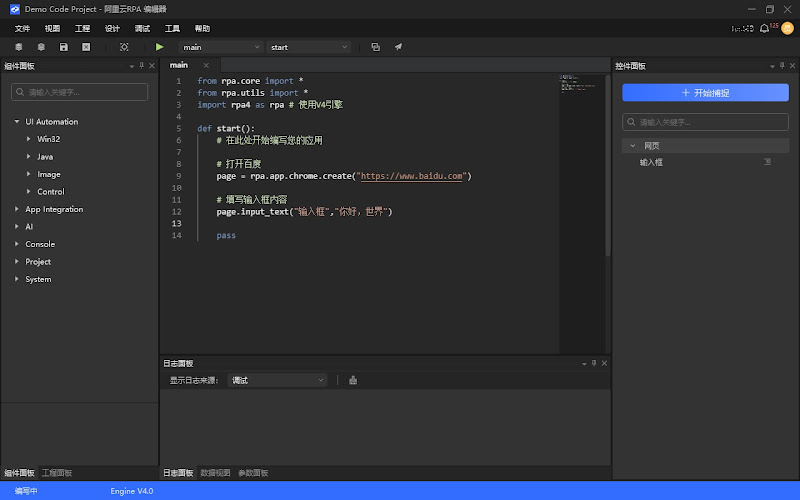Open the 调试 log source dropdown
Screen dimensions: 800x500
pos(277,380)
